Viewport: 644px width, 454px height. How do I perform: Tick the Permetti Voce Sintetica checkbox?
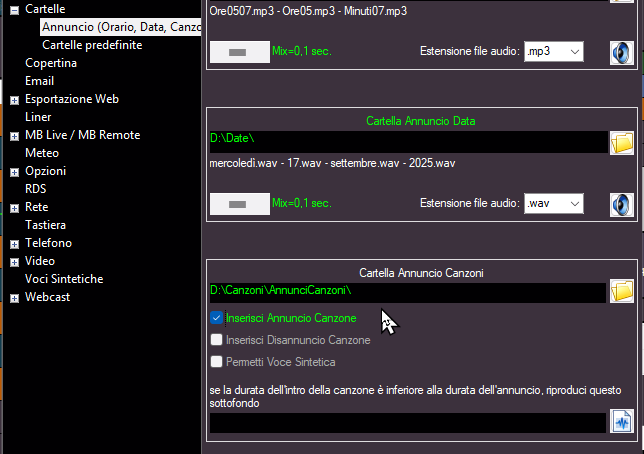coord(216,362)
